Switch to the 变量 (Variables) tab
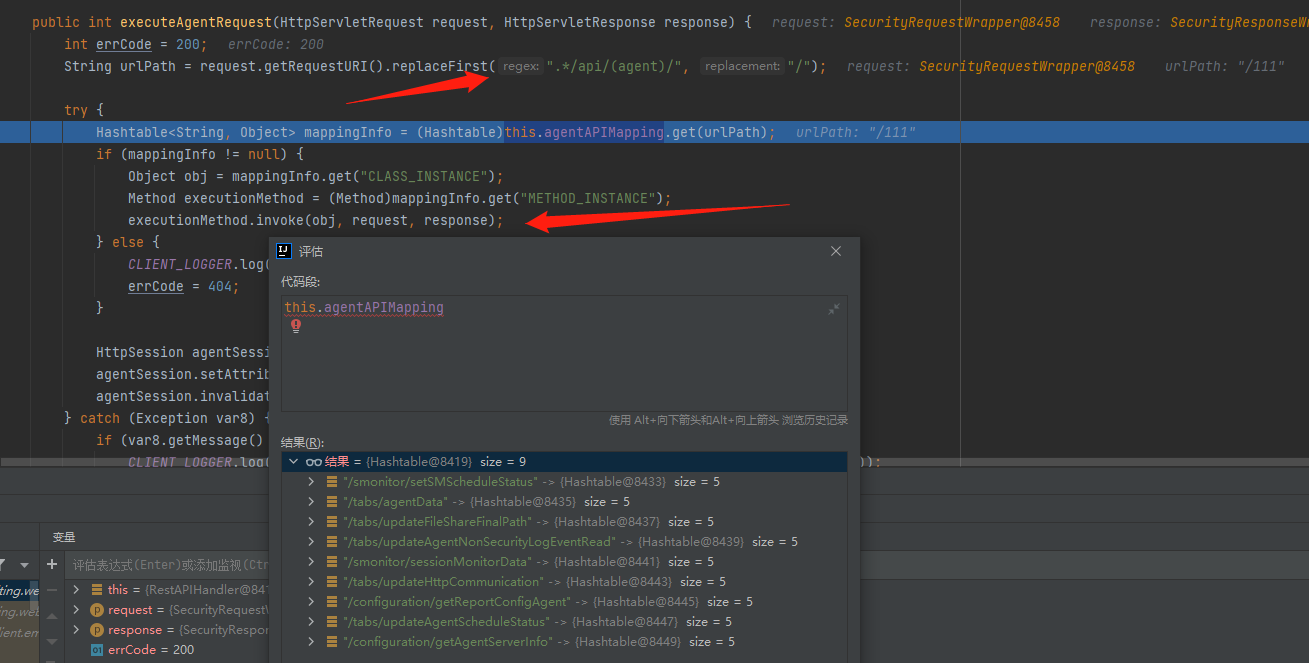 coord(64,537)
